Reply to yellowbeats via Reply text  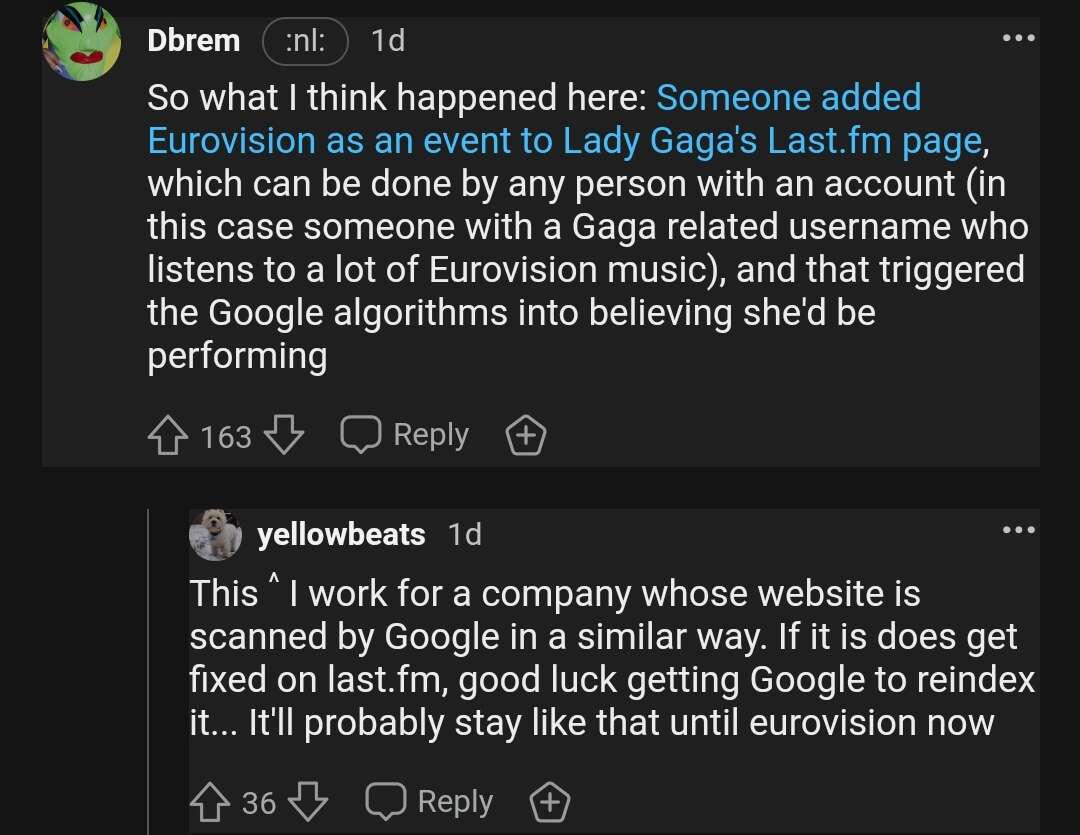tap(455, 802)
